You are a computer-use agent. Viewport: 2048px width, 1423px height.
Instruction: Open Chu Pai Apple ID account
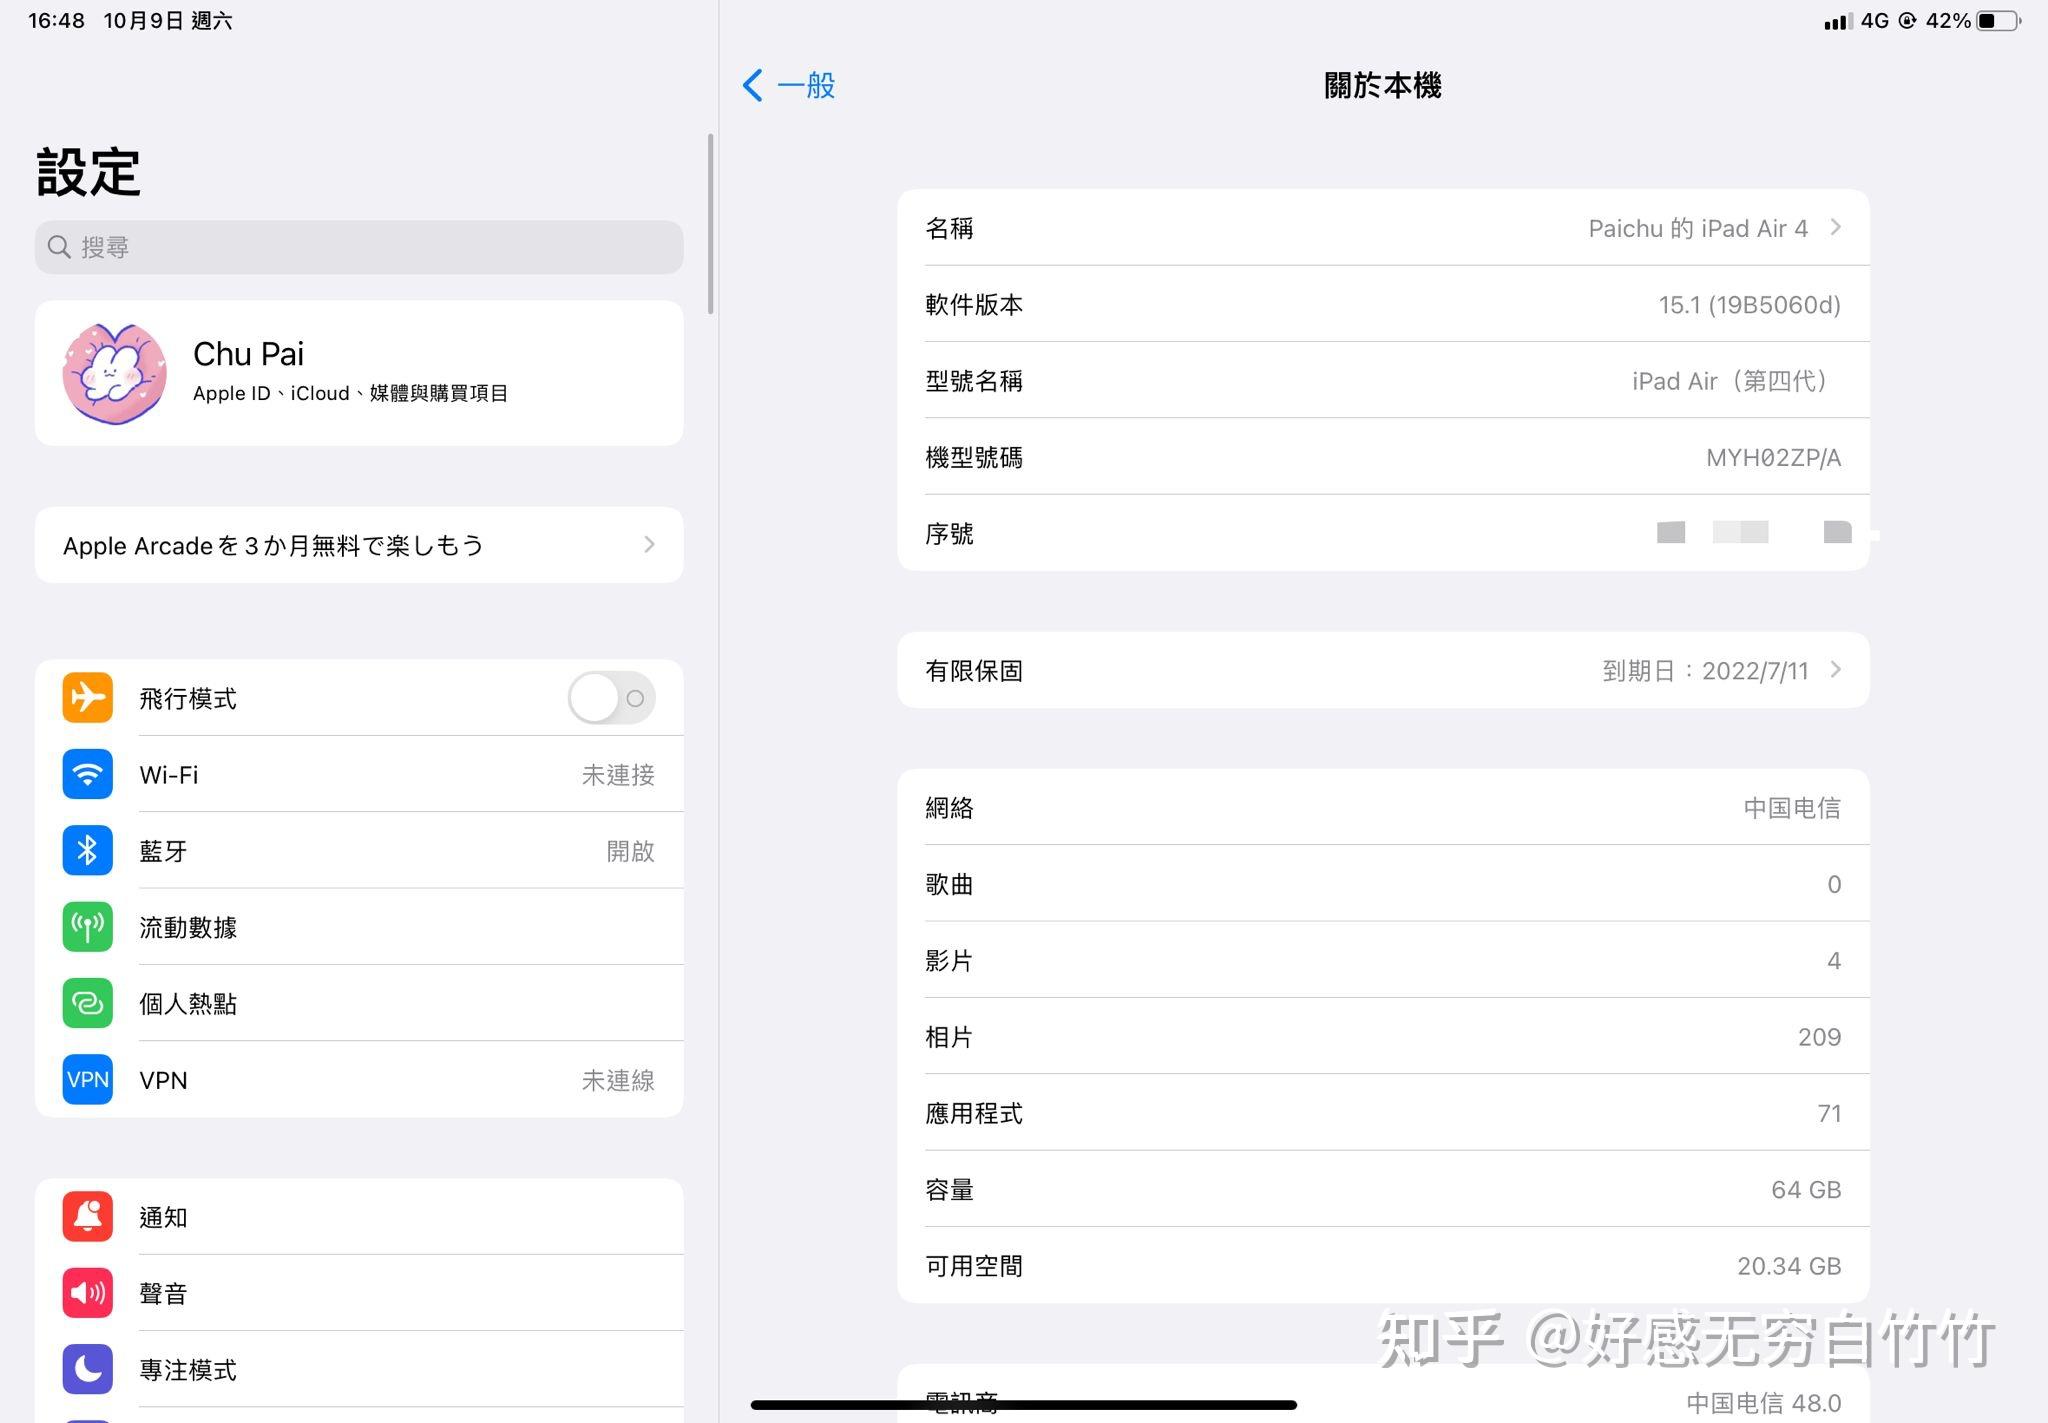click(x=359, y=373)
